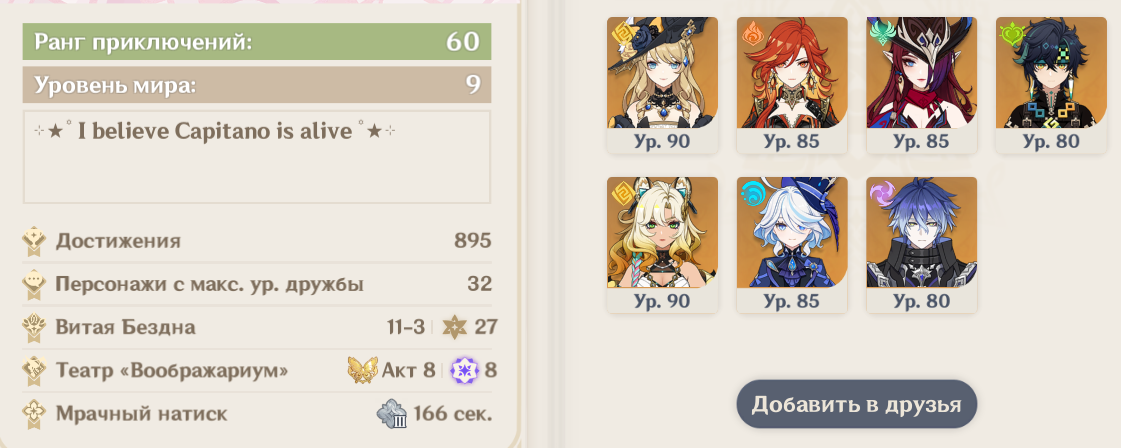This screenshot has width=1121, height=448.
Task: Click the friendship-level characters badge icon
Action: tap(34, 284)
